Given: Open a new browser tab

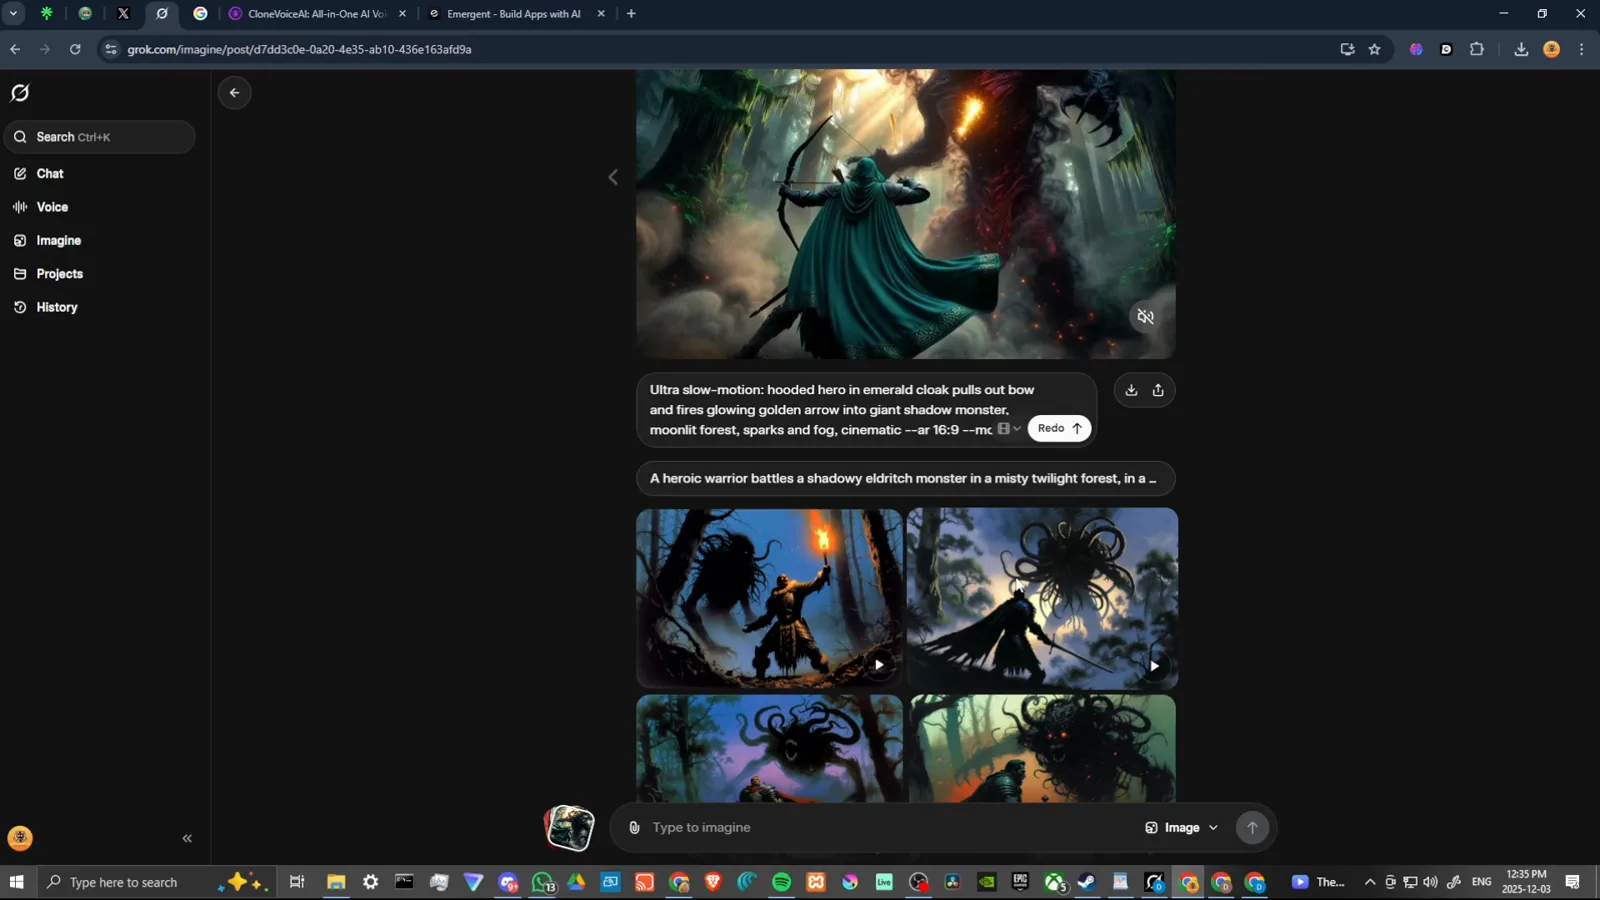Looking at the screenshot, I should pos(631,14).
